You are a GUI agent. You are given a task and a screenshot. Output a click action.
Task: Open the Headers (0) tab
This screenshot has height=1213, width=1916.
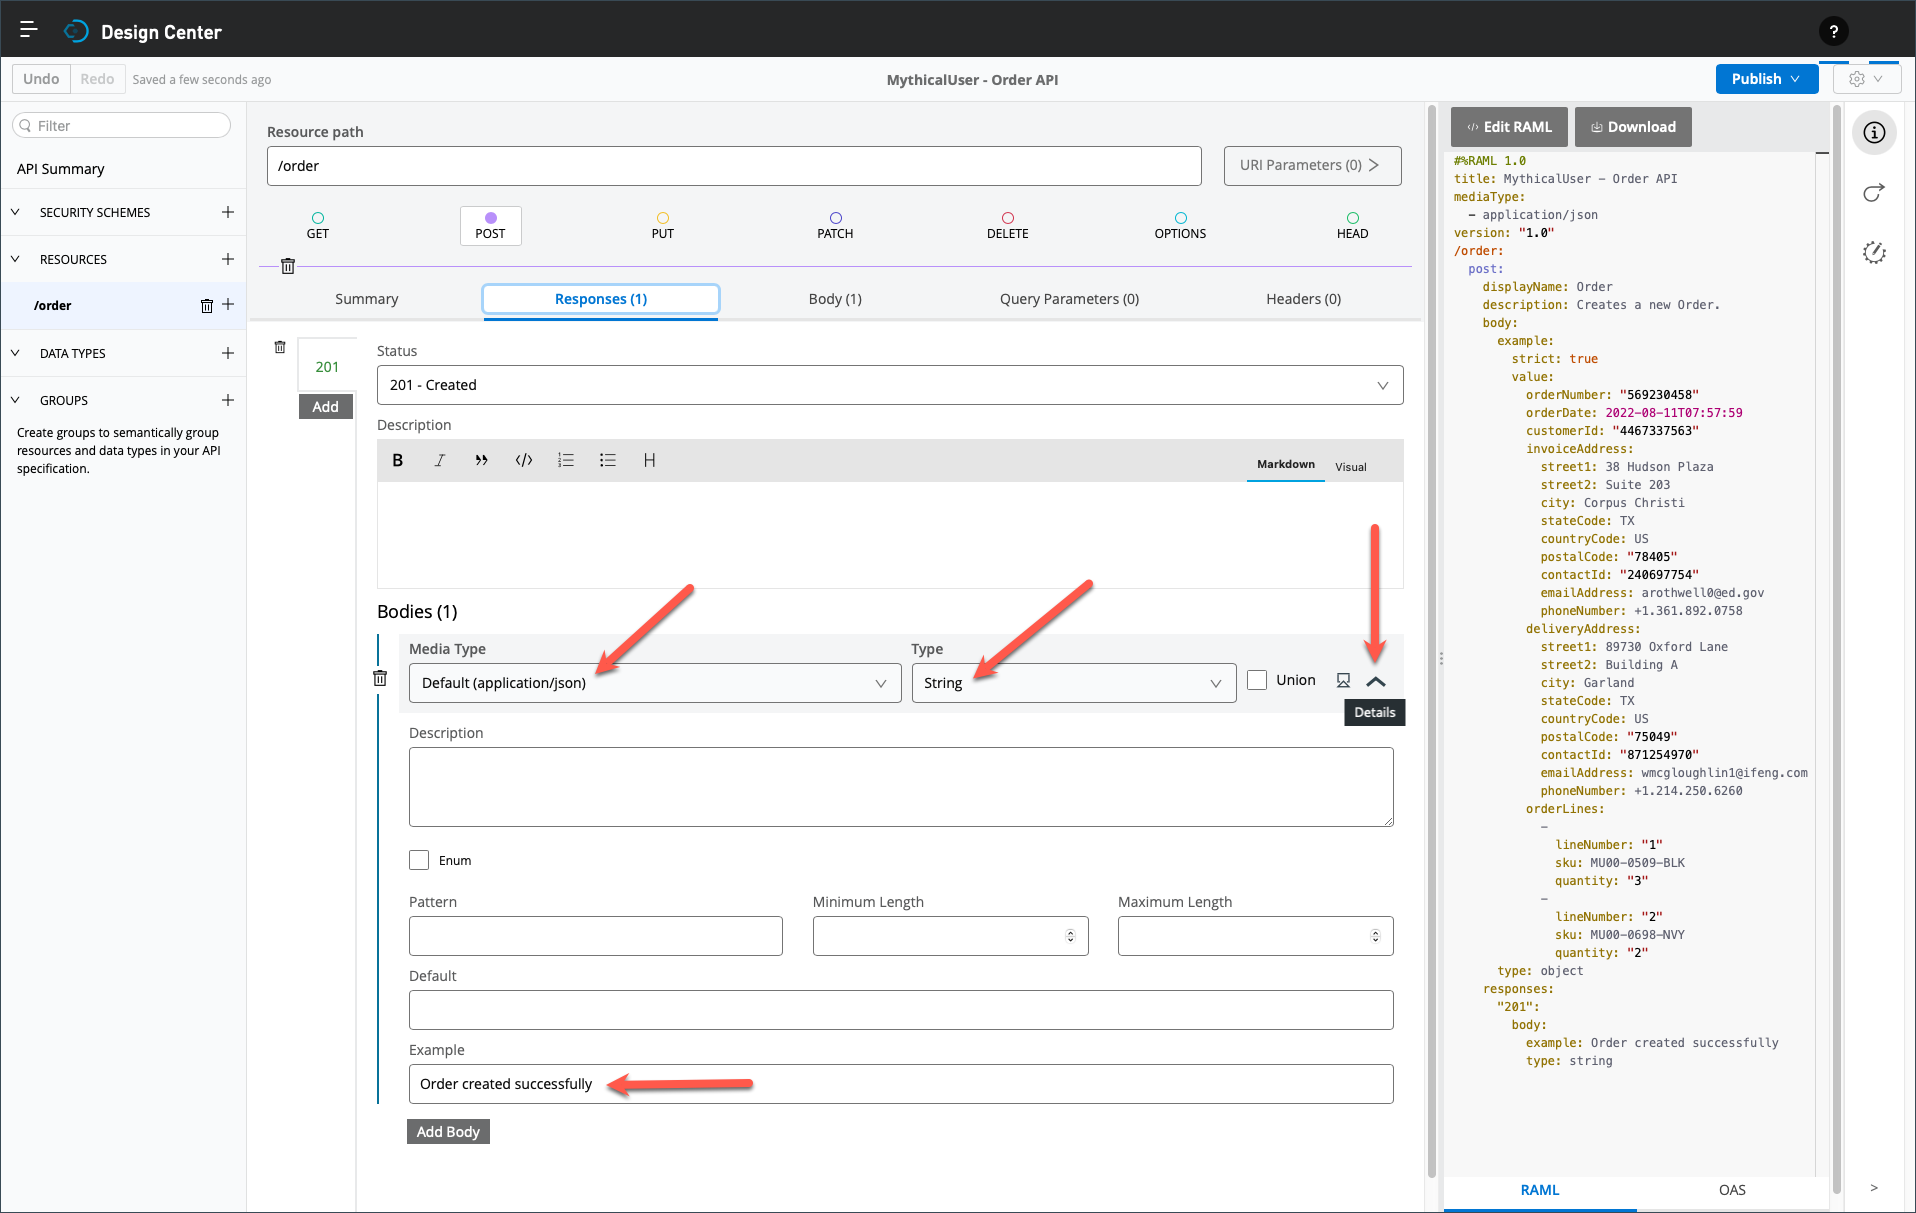coord(1303,299)
